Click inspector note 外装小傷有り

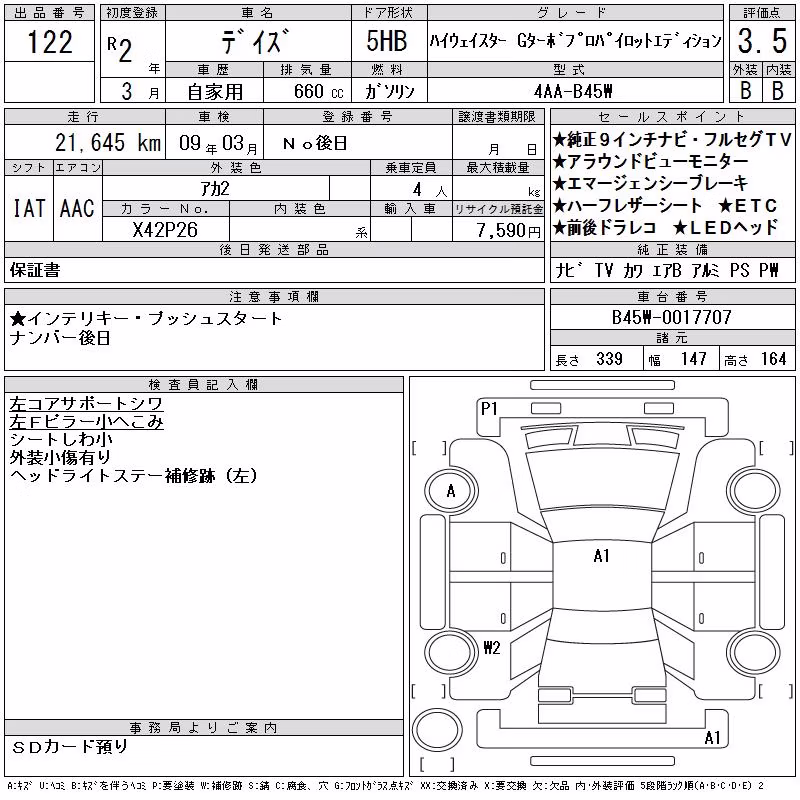click(60, 458)
